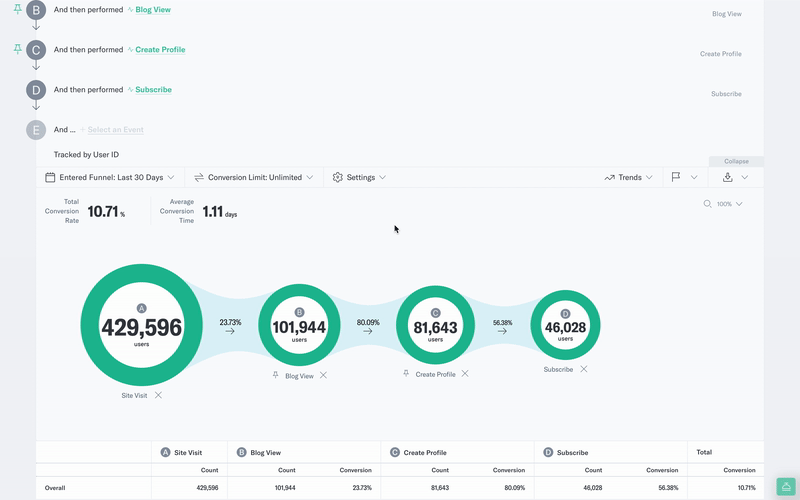This screenshot has width=800, height=500.
Task: Click the right-side Create Profile label
Action: point(720,54)
